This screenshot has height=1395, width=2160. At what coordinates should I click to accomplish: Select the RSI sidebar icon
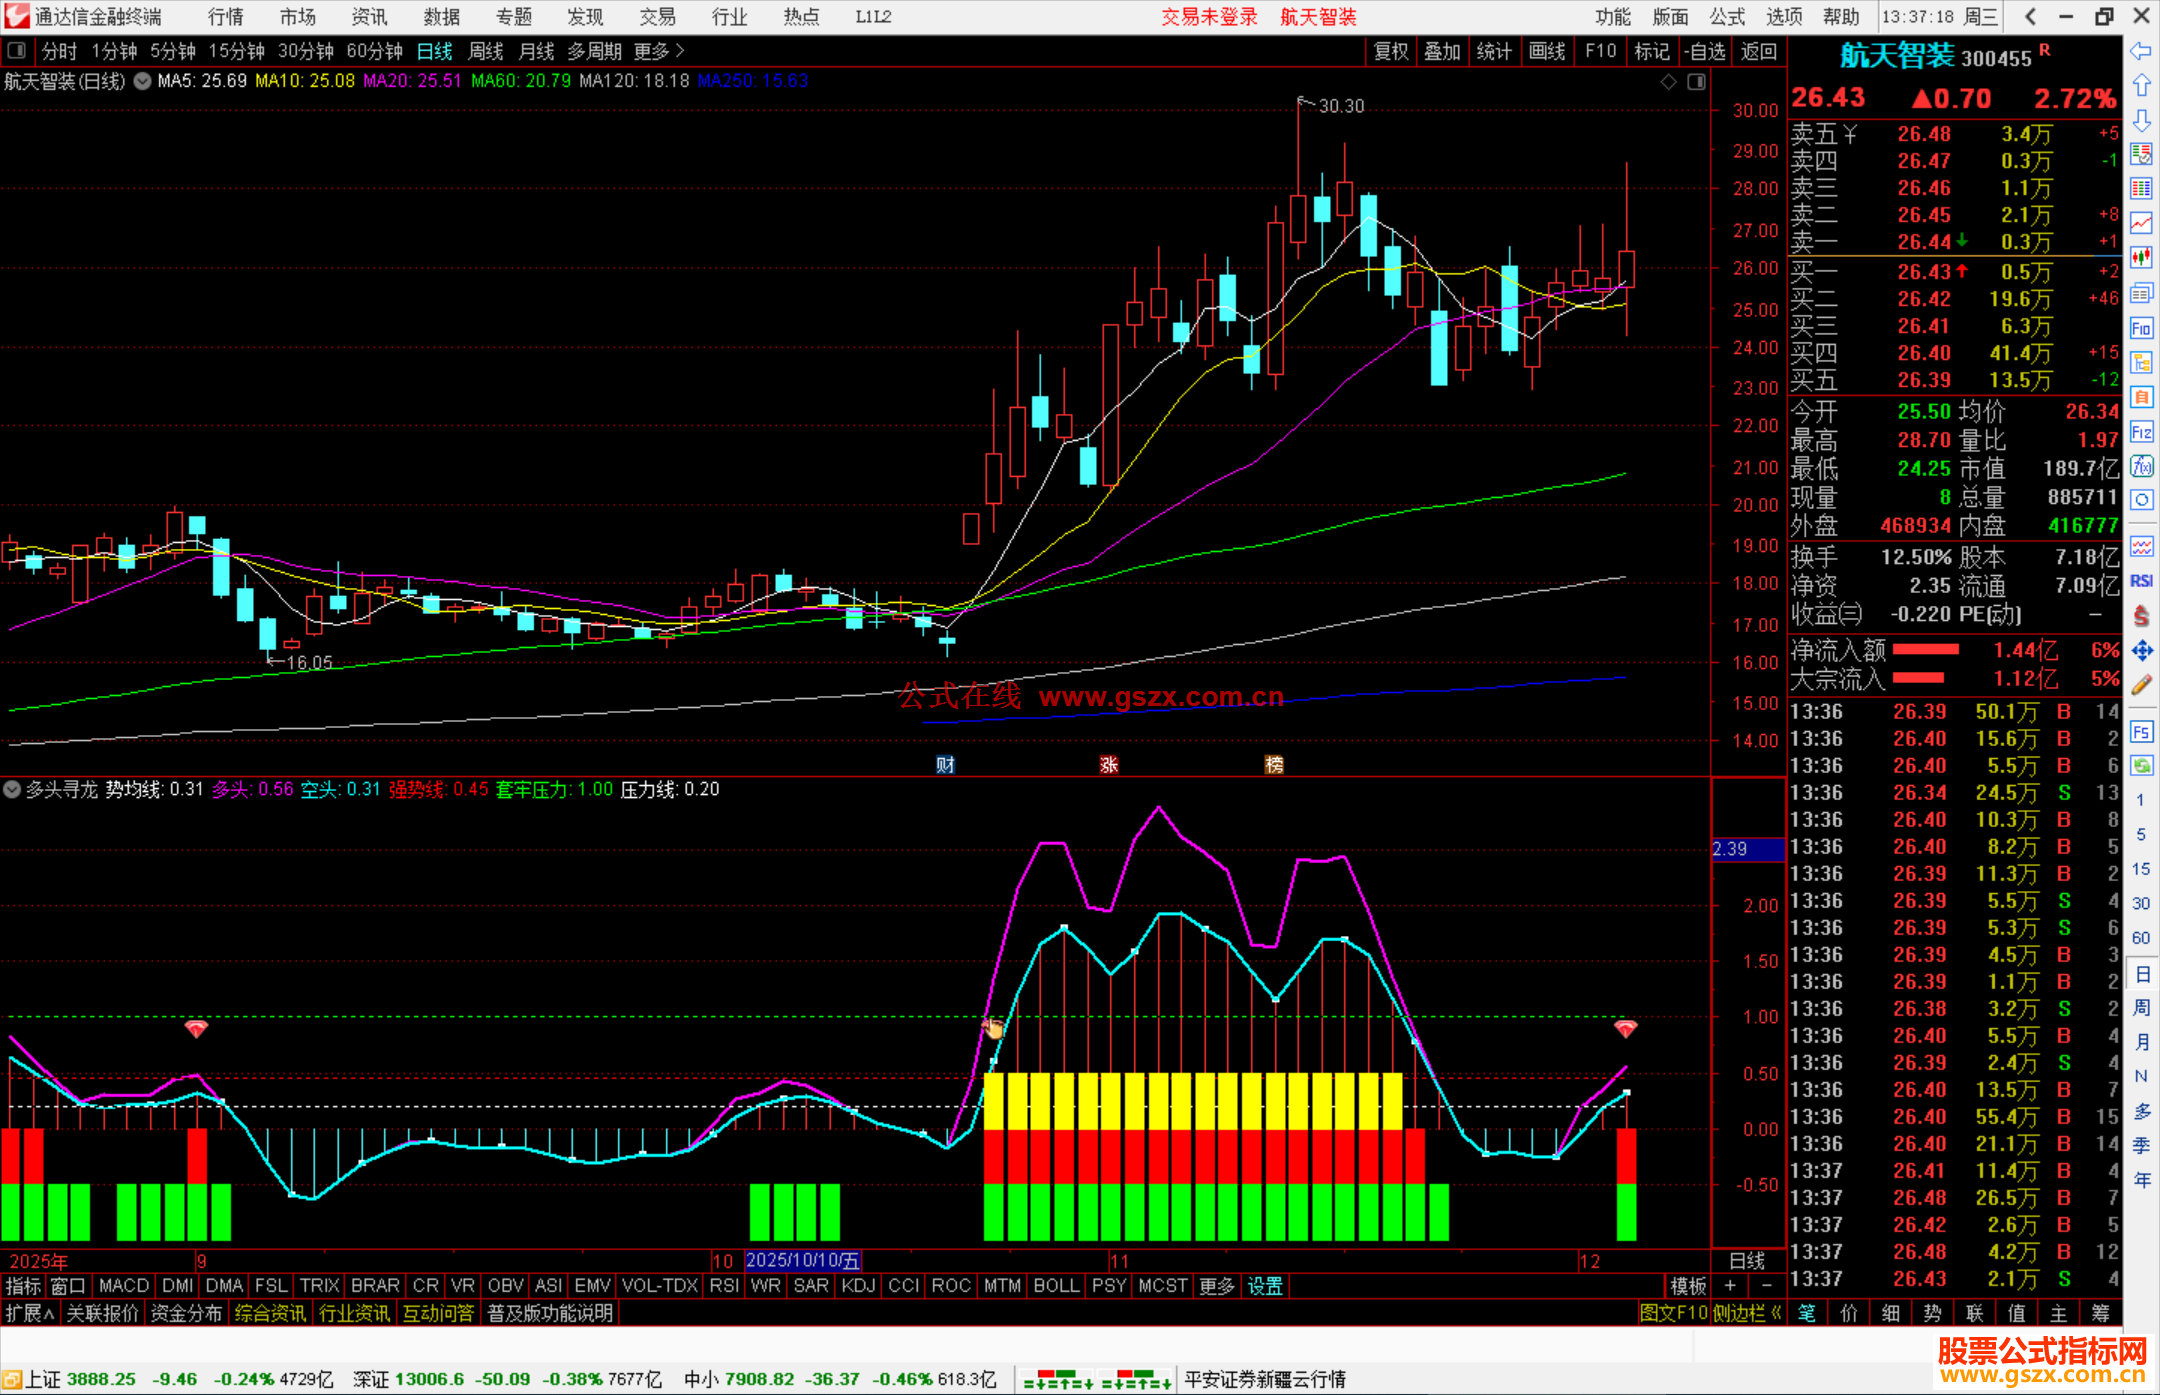2141,581
